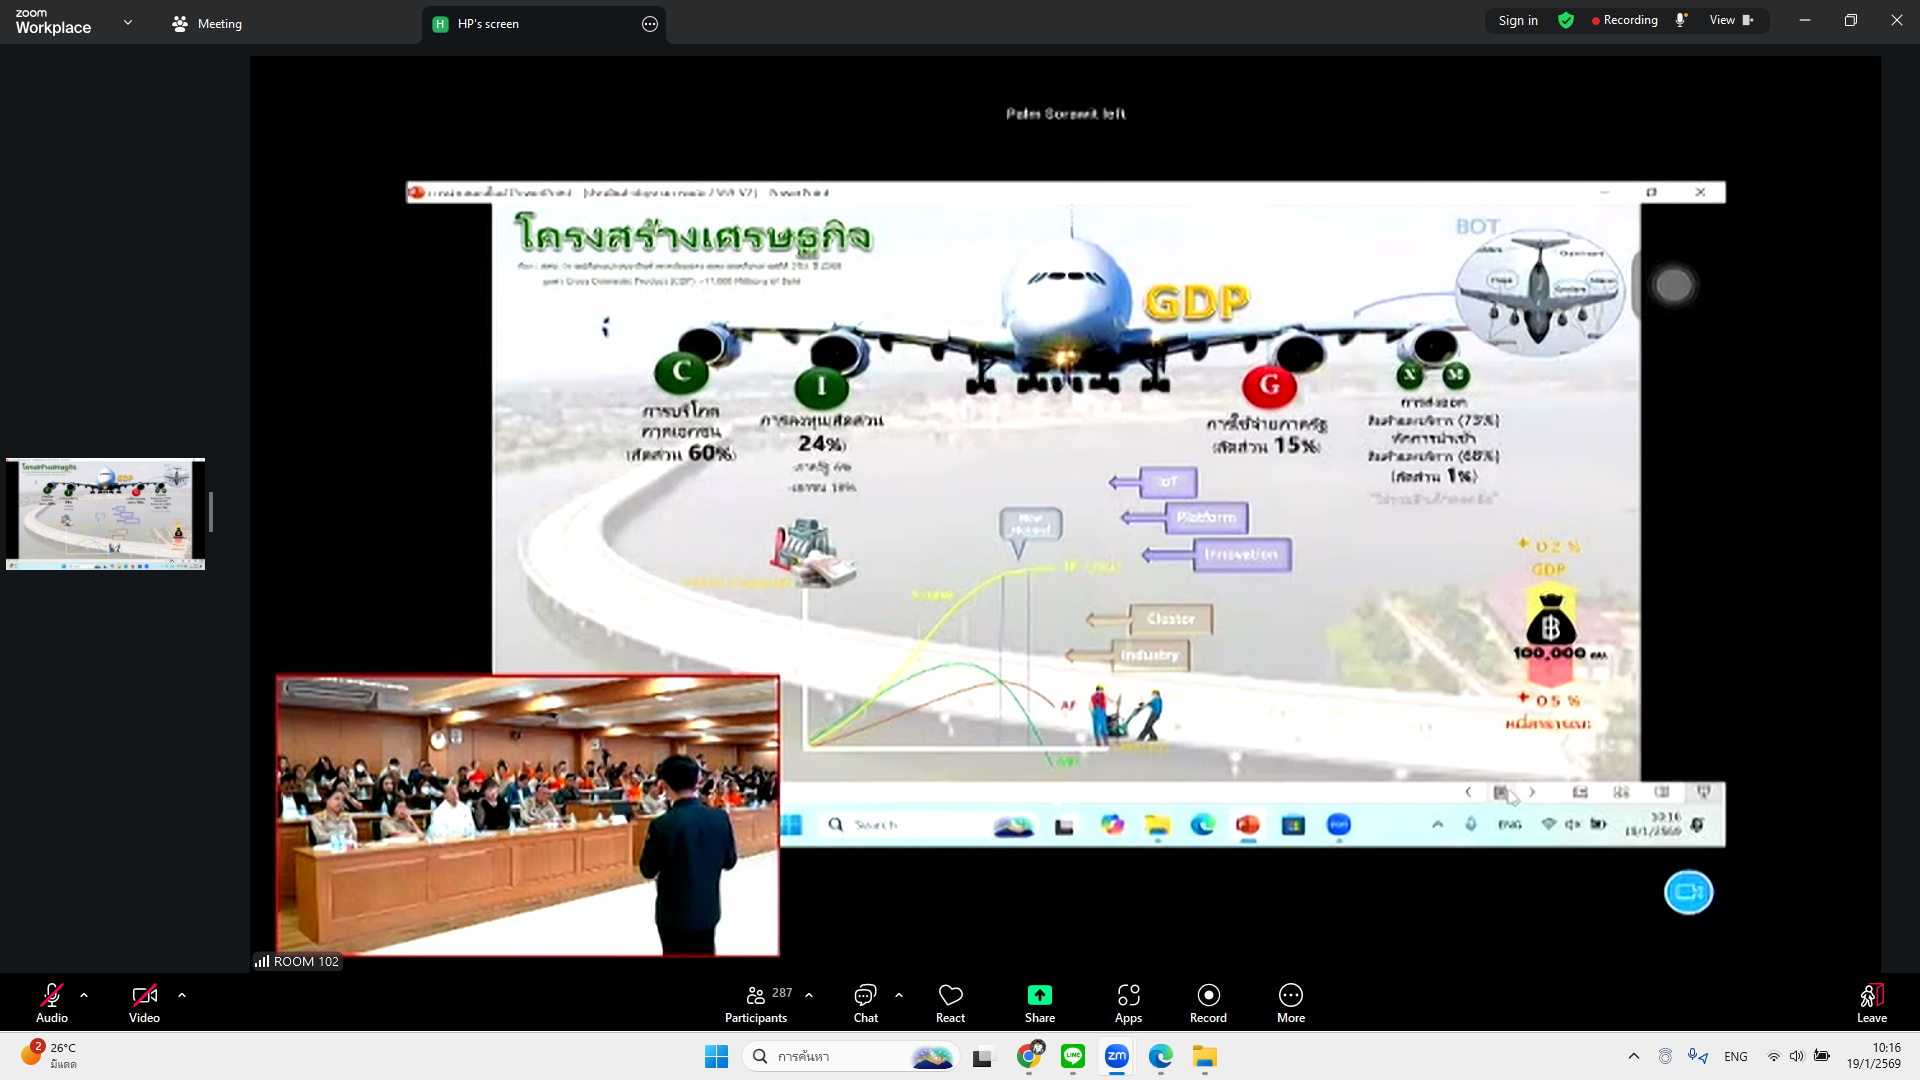Unmute using the Audio microphone icon
The height and width of the screenshot is (1080, 1920).
(52, 996)
